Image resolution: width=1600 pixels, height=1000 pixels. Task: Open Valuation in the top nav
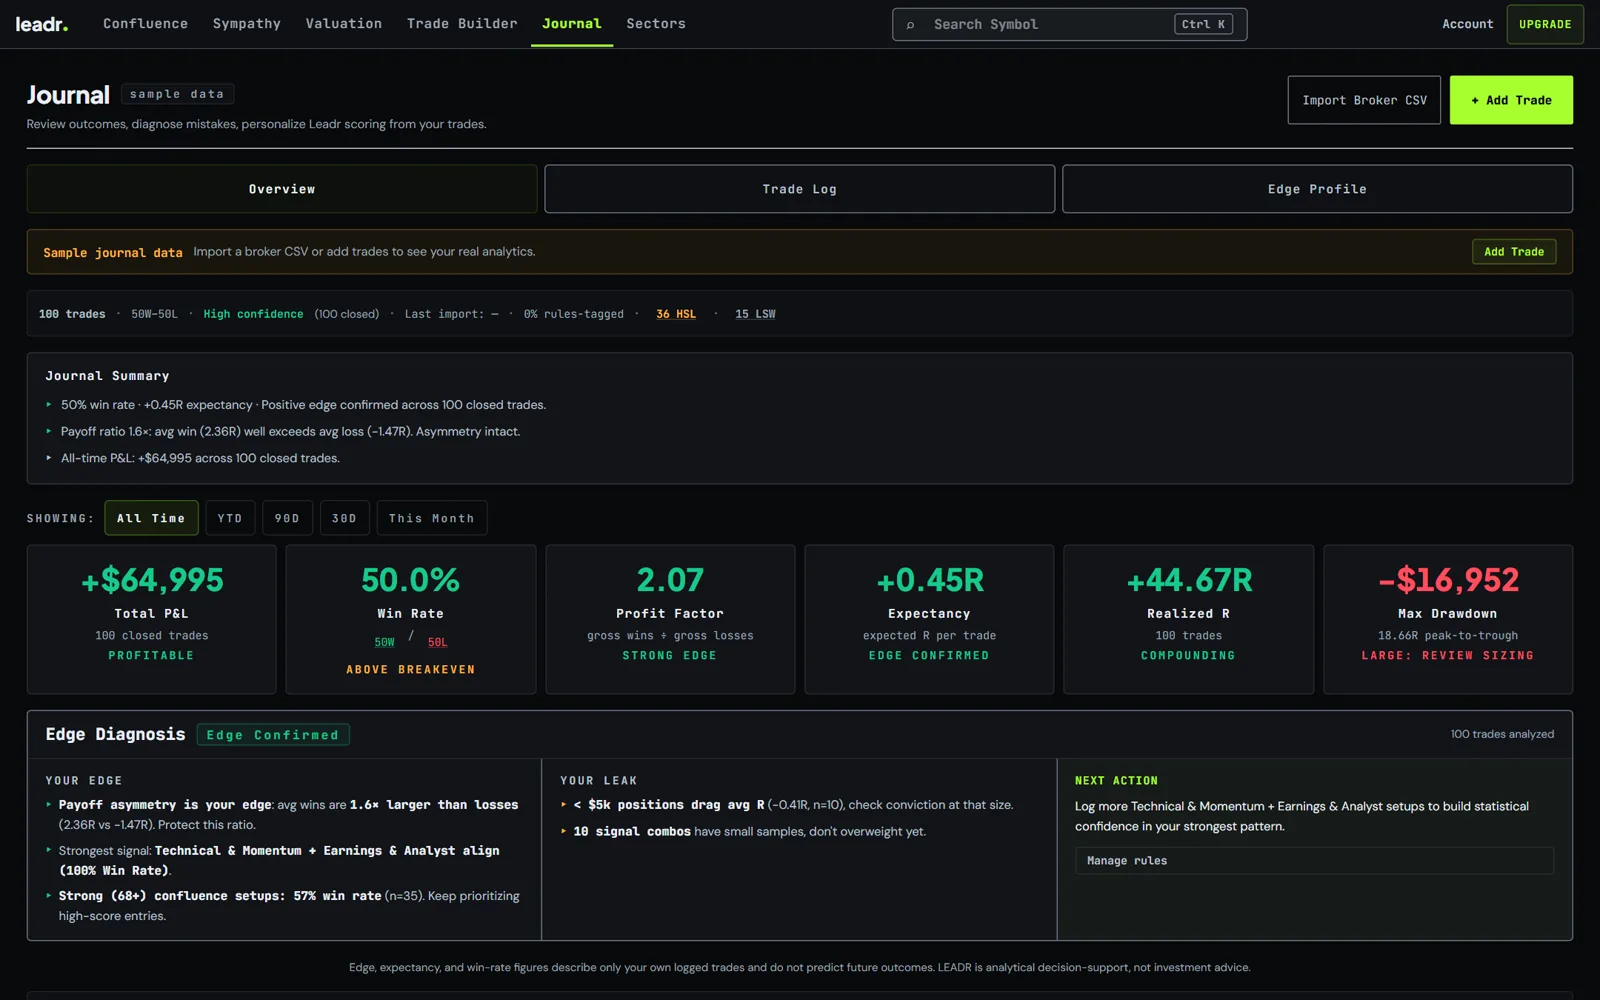(343, 24)
